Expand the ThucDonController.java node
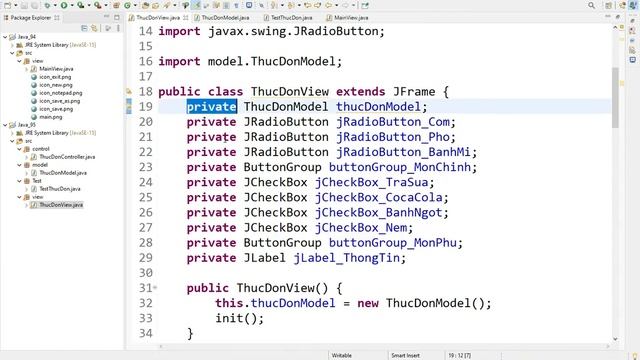 tap(27, 157)
